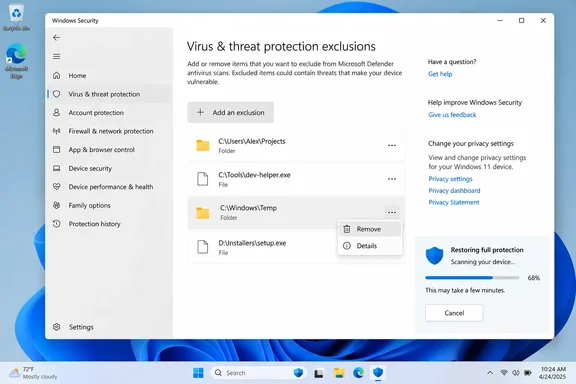
Task: Open more options for C:\Tools\dev-helper.exe
Action: pos(392,179)
